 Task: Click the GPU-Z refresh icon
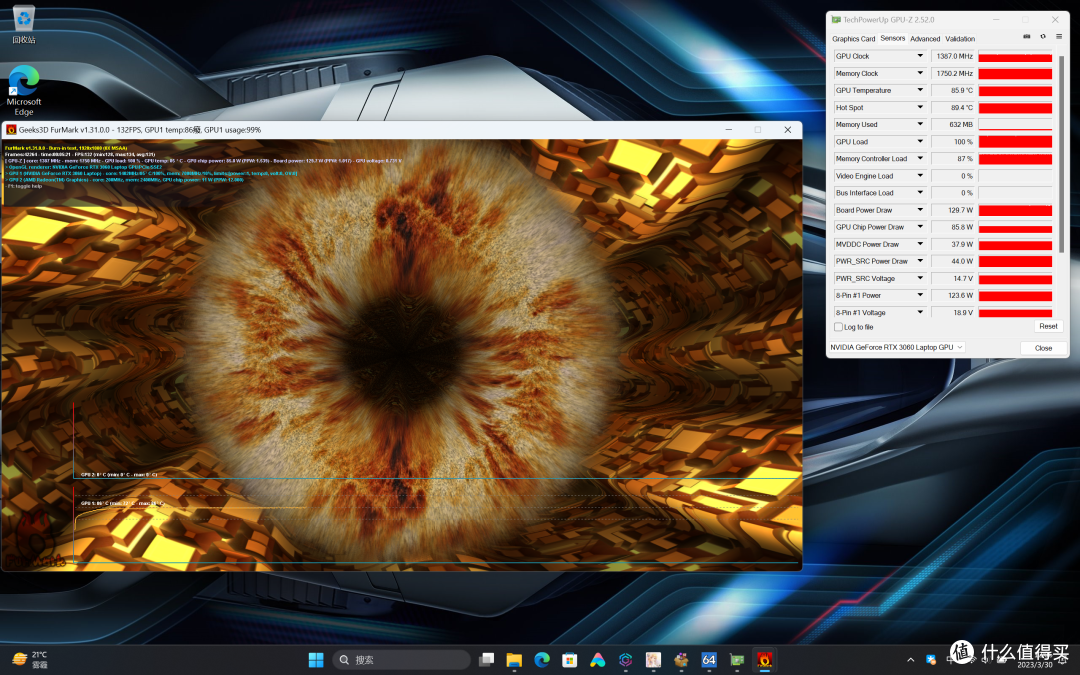click(1043, 37)
